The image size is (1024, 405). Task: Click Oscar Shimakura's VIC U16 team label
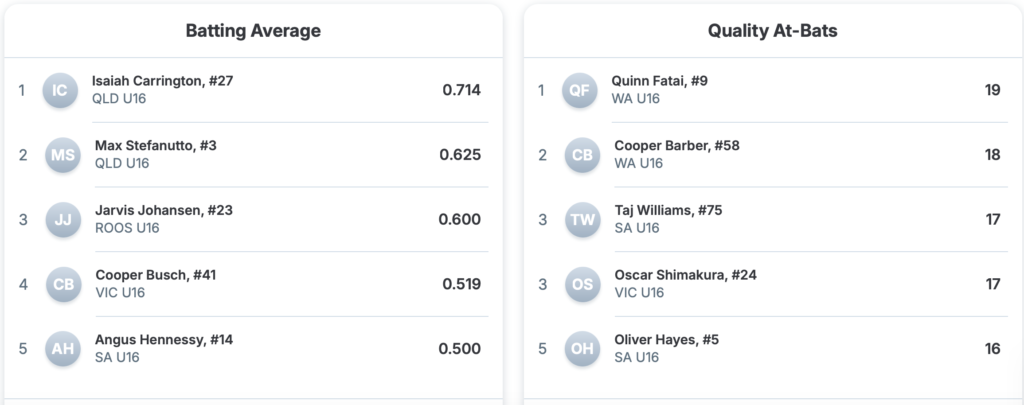pos(639,293)
